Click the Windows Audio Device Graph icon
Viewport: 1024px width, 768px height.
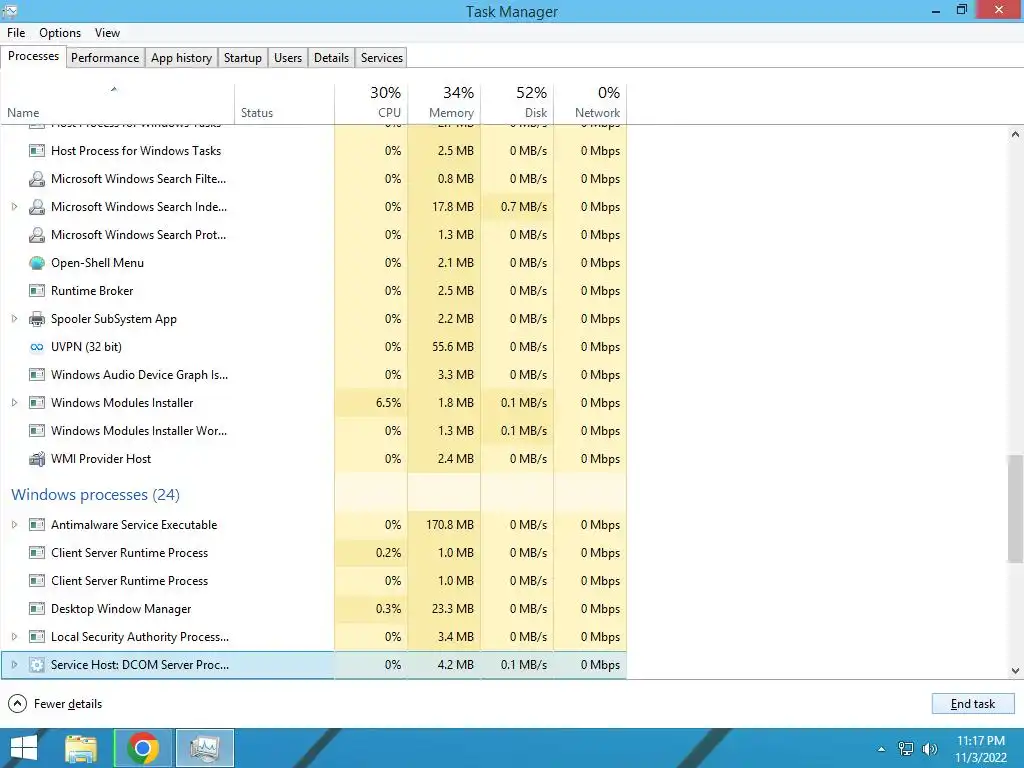[x=37, y=375]
